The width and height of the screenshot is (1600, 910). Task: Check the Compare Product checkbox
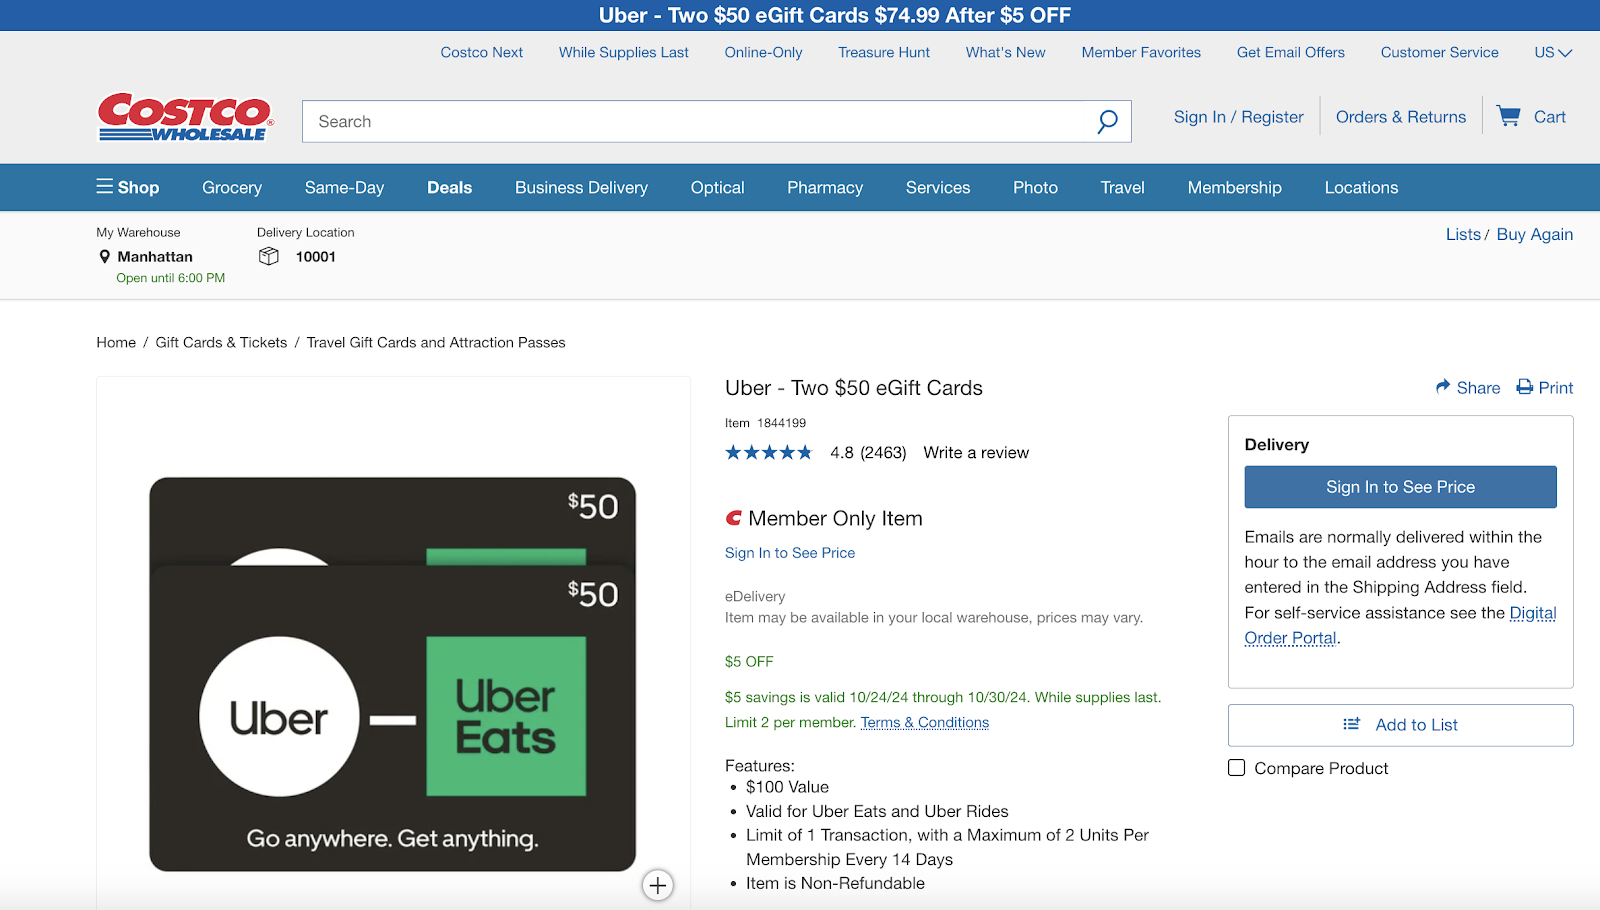[x=1237, y=768]
